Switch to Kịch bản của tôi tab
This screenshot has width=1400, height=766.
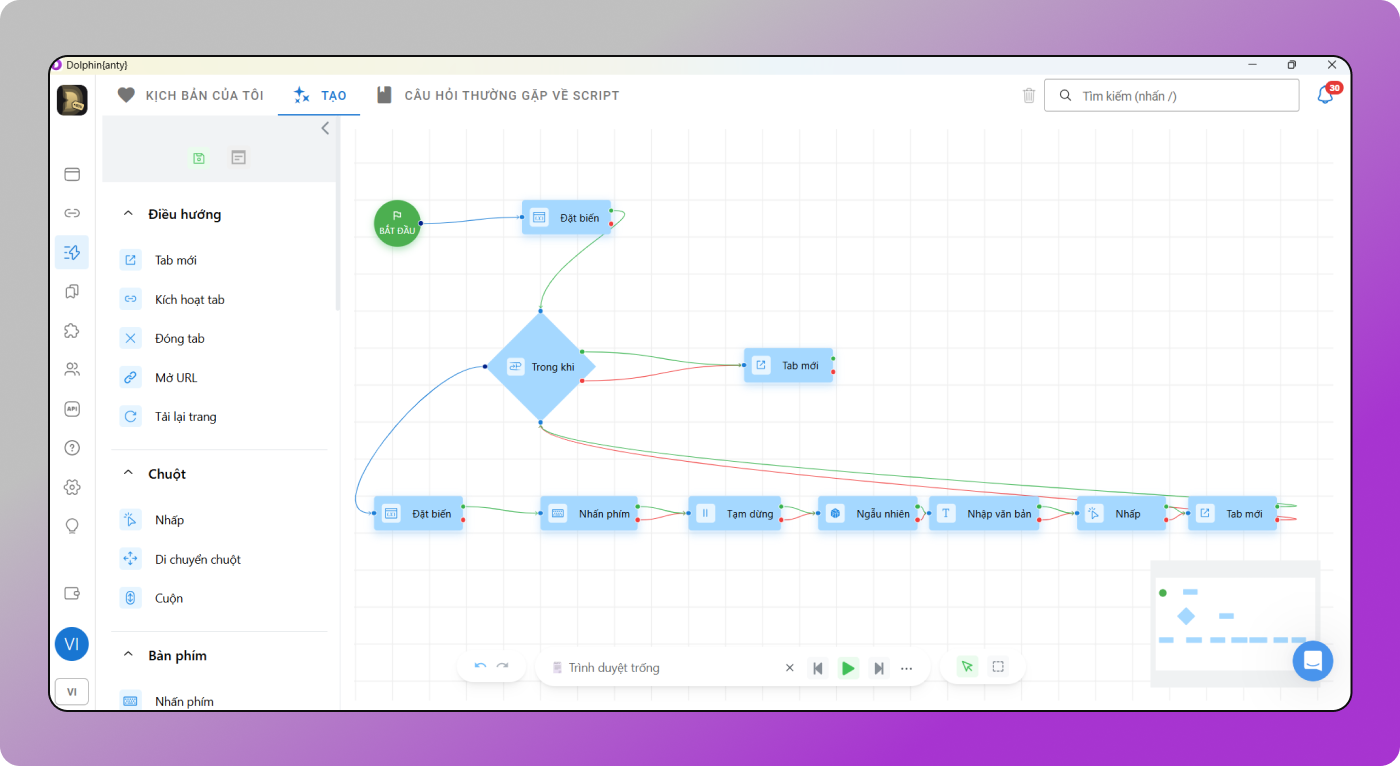tap(191, 96)
